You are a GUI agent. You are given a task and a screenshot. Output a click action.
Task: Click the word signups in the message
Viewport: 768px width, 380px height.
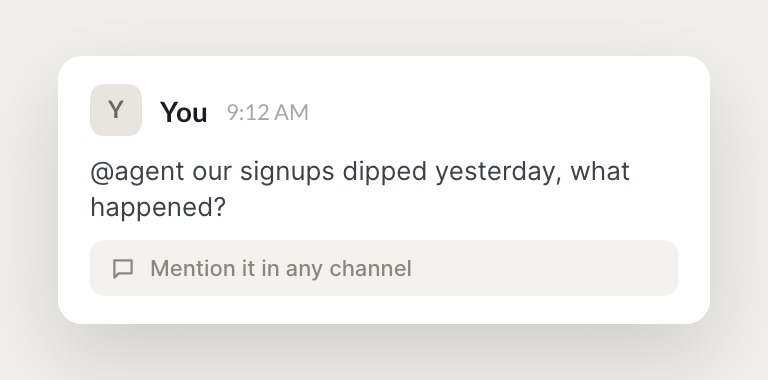(288, 172)
